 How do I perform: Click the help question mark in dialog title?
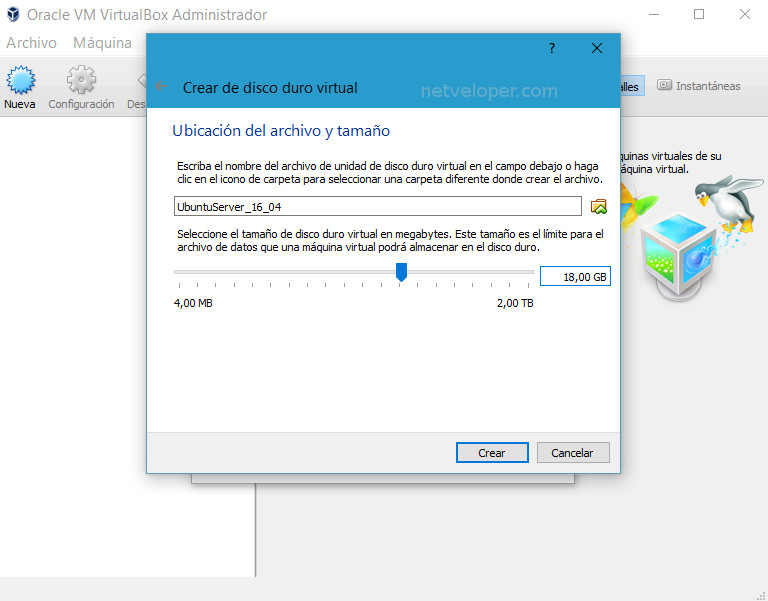[552, 48]
